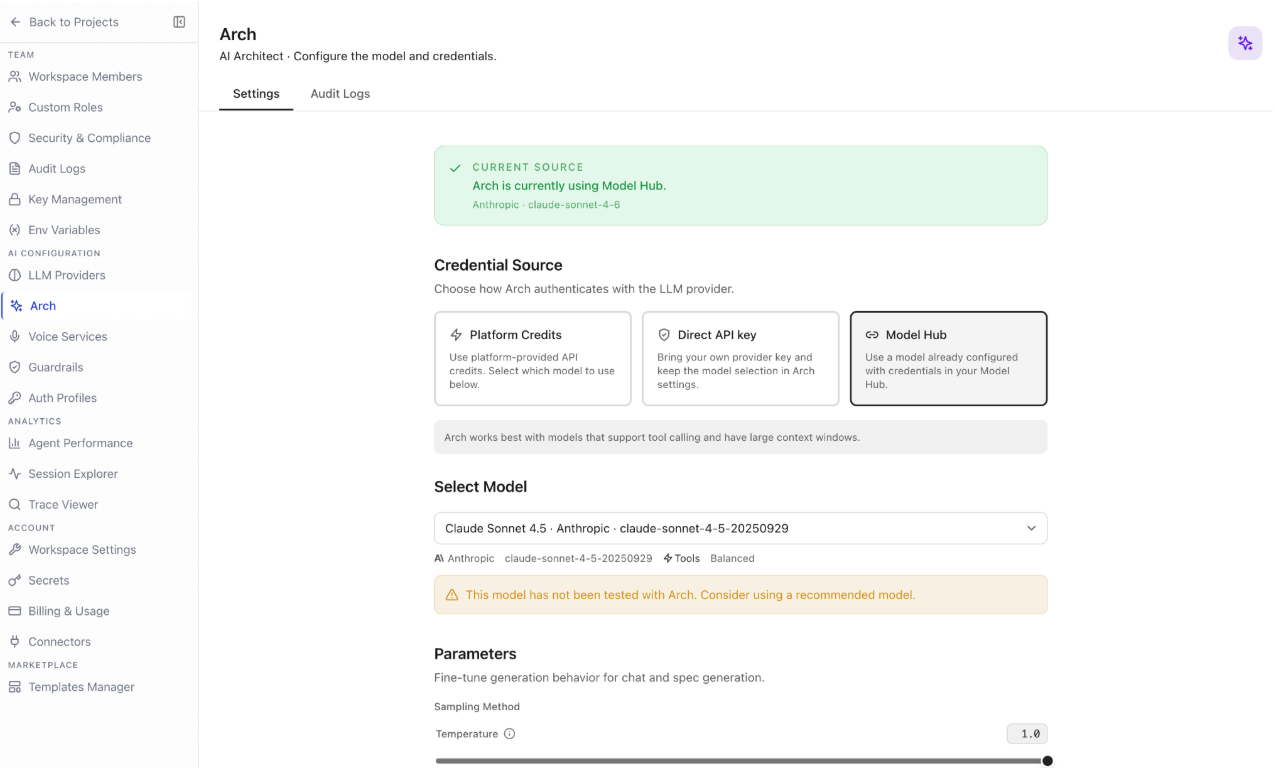1275x770 pixels.
Task: Click the Back to Projects arrow icon
Action: [15, 22]
